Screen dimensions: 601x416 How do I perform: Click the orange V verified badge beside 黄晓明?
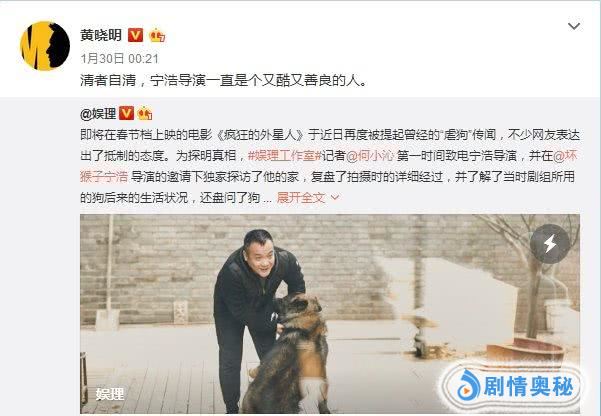[135, 35]
